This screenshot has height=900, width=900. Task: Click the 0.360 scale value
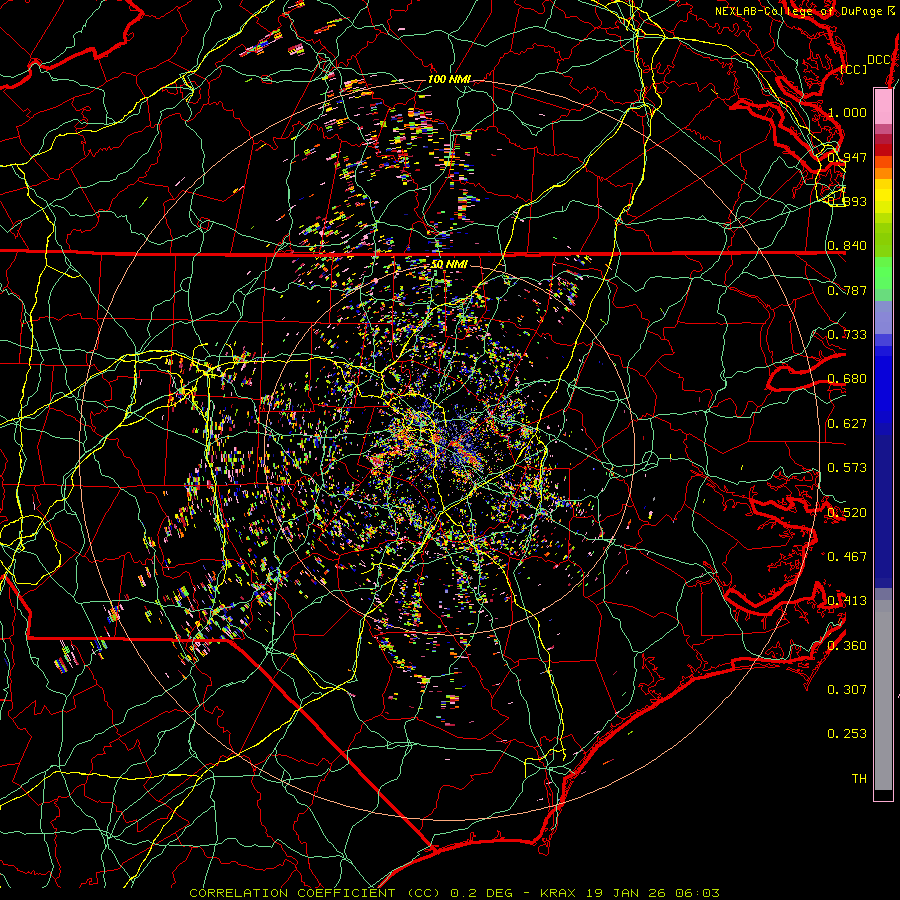click(x=847, y=646)
